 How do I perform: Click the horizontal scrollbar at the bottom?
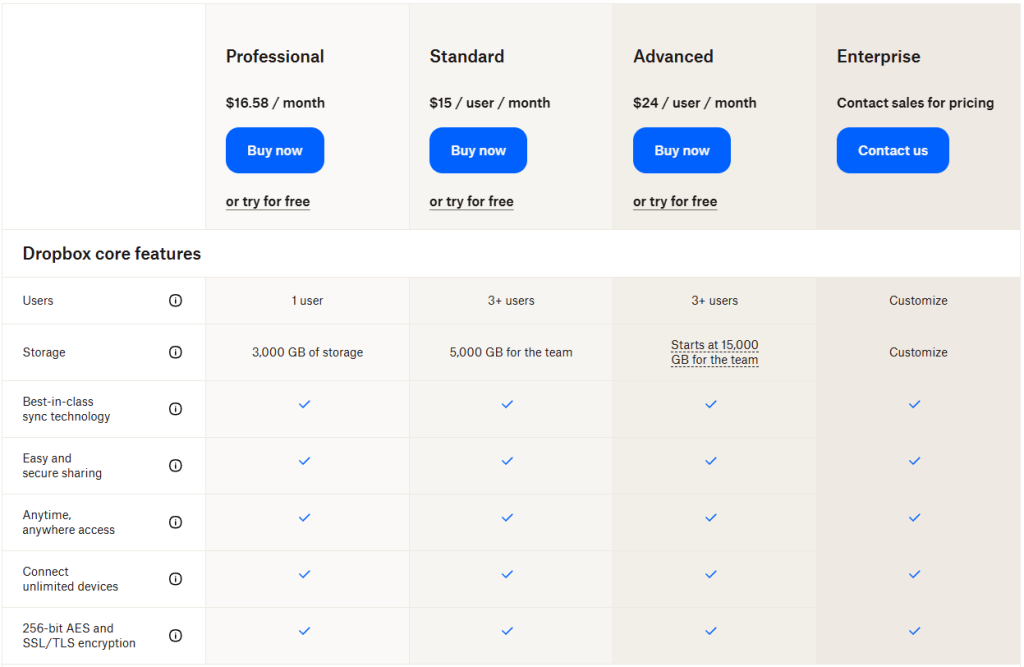click(x=512, y=662)
